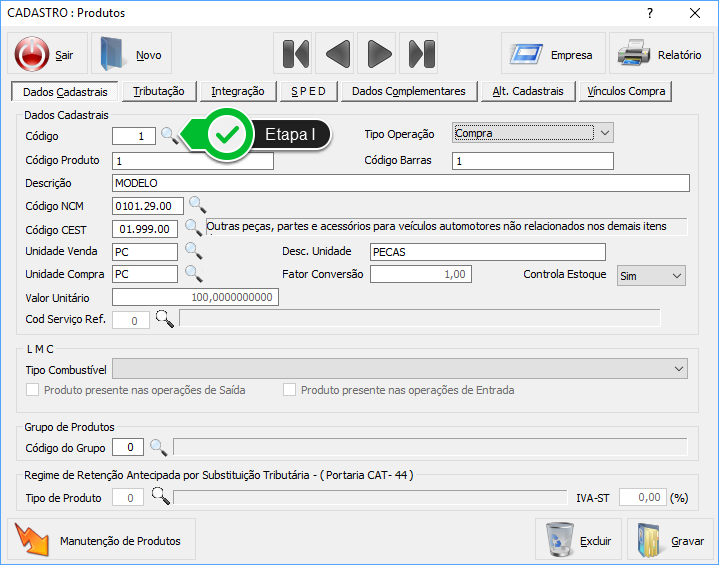Image resolution: width=719 pixels, height=565 pixels.
Task: Open the S P E D tab
Action: pyautogui.click(x=308, y=92)
